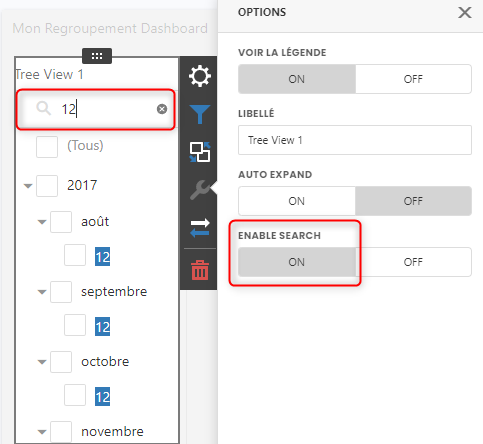
Task: Select day 12 under septembre
Action: [x=102, y=327]
